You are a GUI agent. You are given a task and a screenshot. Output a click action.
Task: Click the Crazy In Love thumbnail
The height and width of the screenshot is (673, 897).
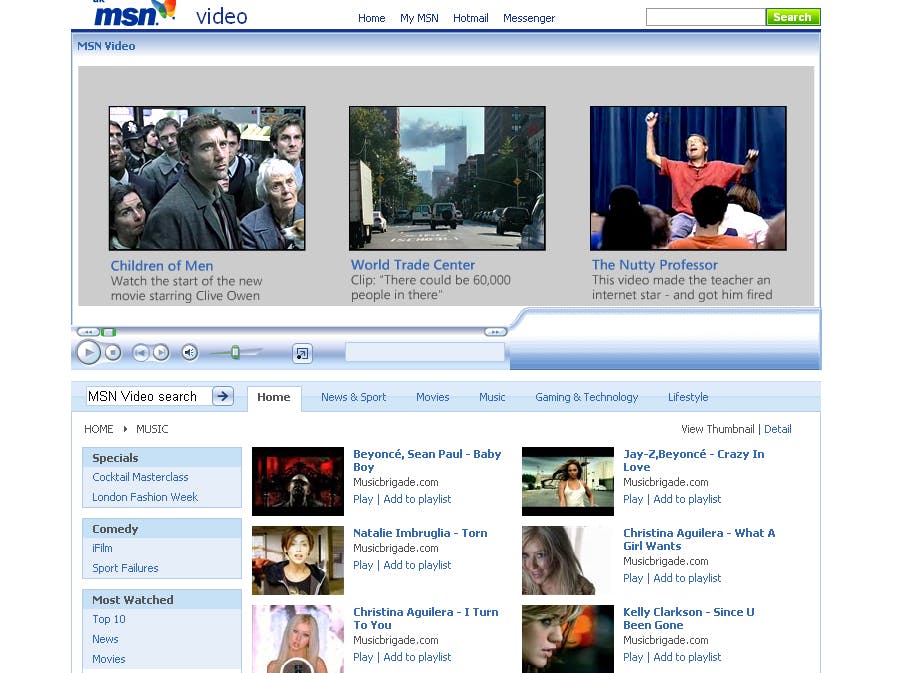tap(568, 481)
